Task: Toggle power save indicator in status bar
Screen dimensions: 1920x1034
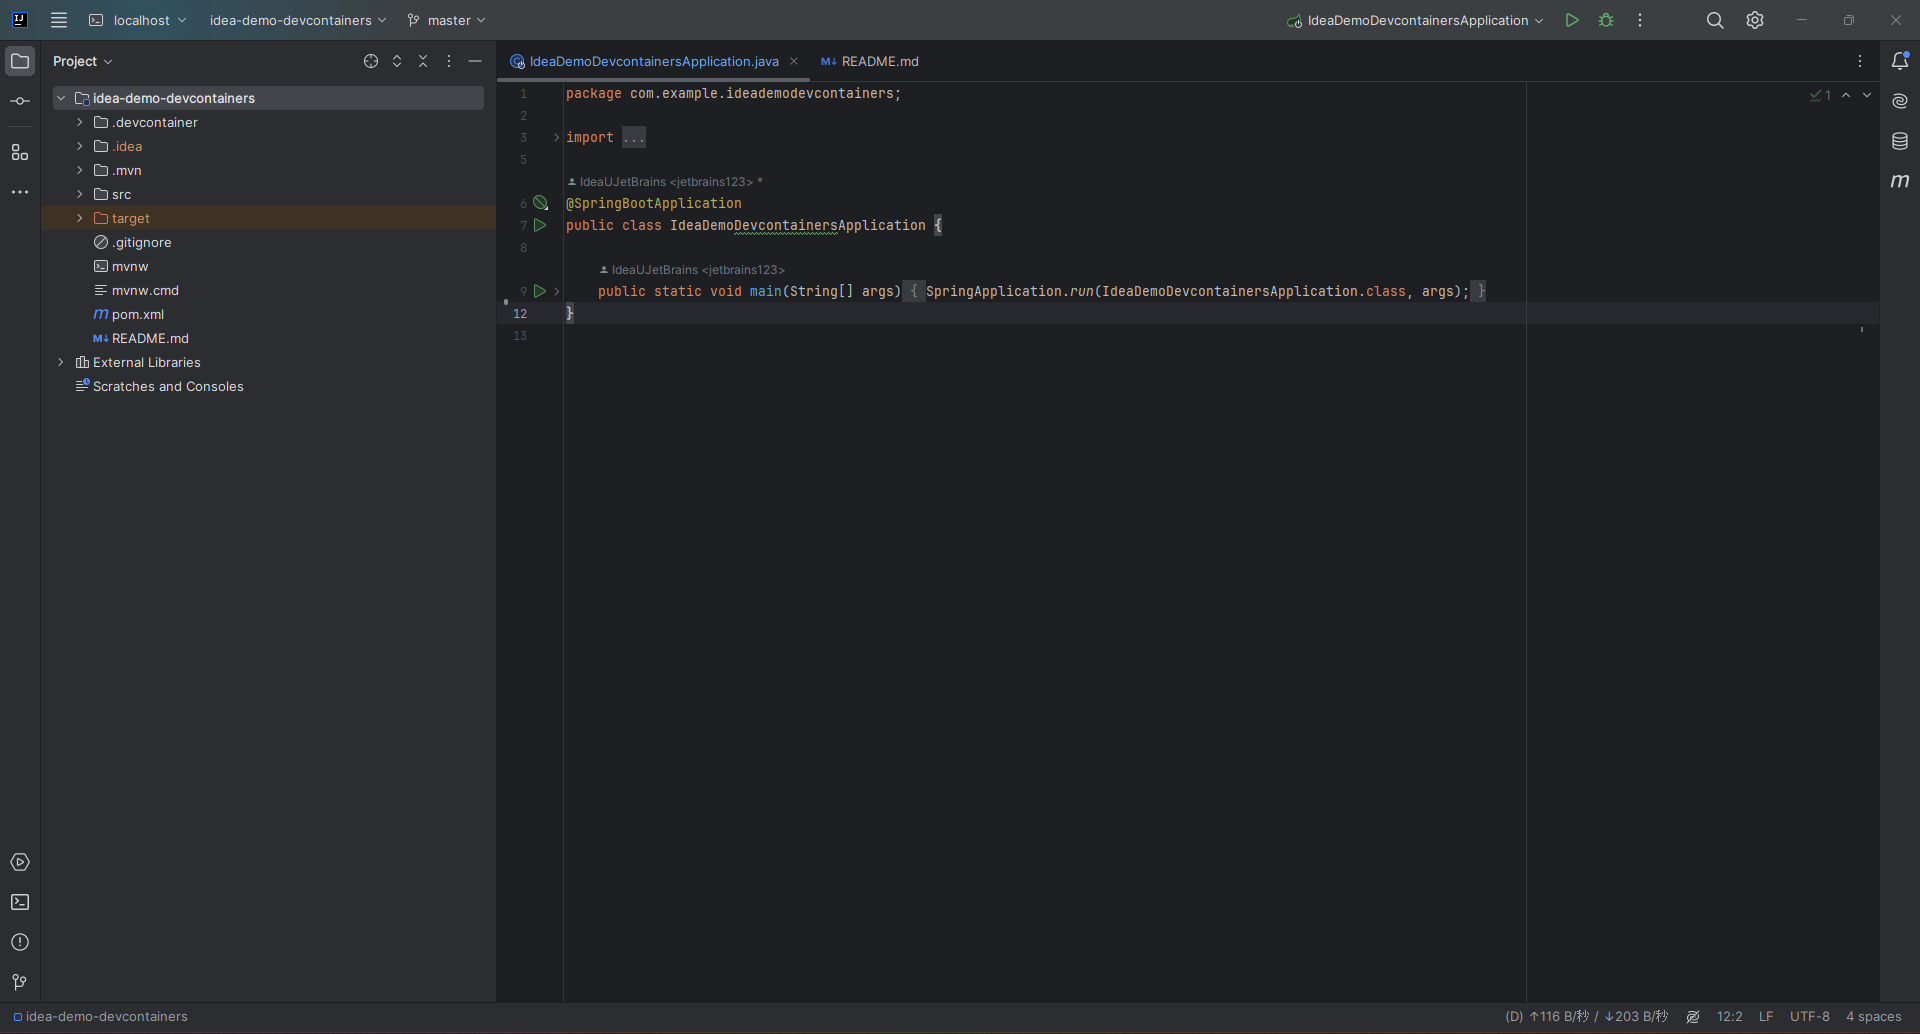Action: click(1693, 1017)
